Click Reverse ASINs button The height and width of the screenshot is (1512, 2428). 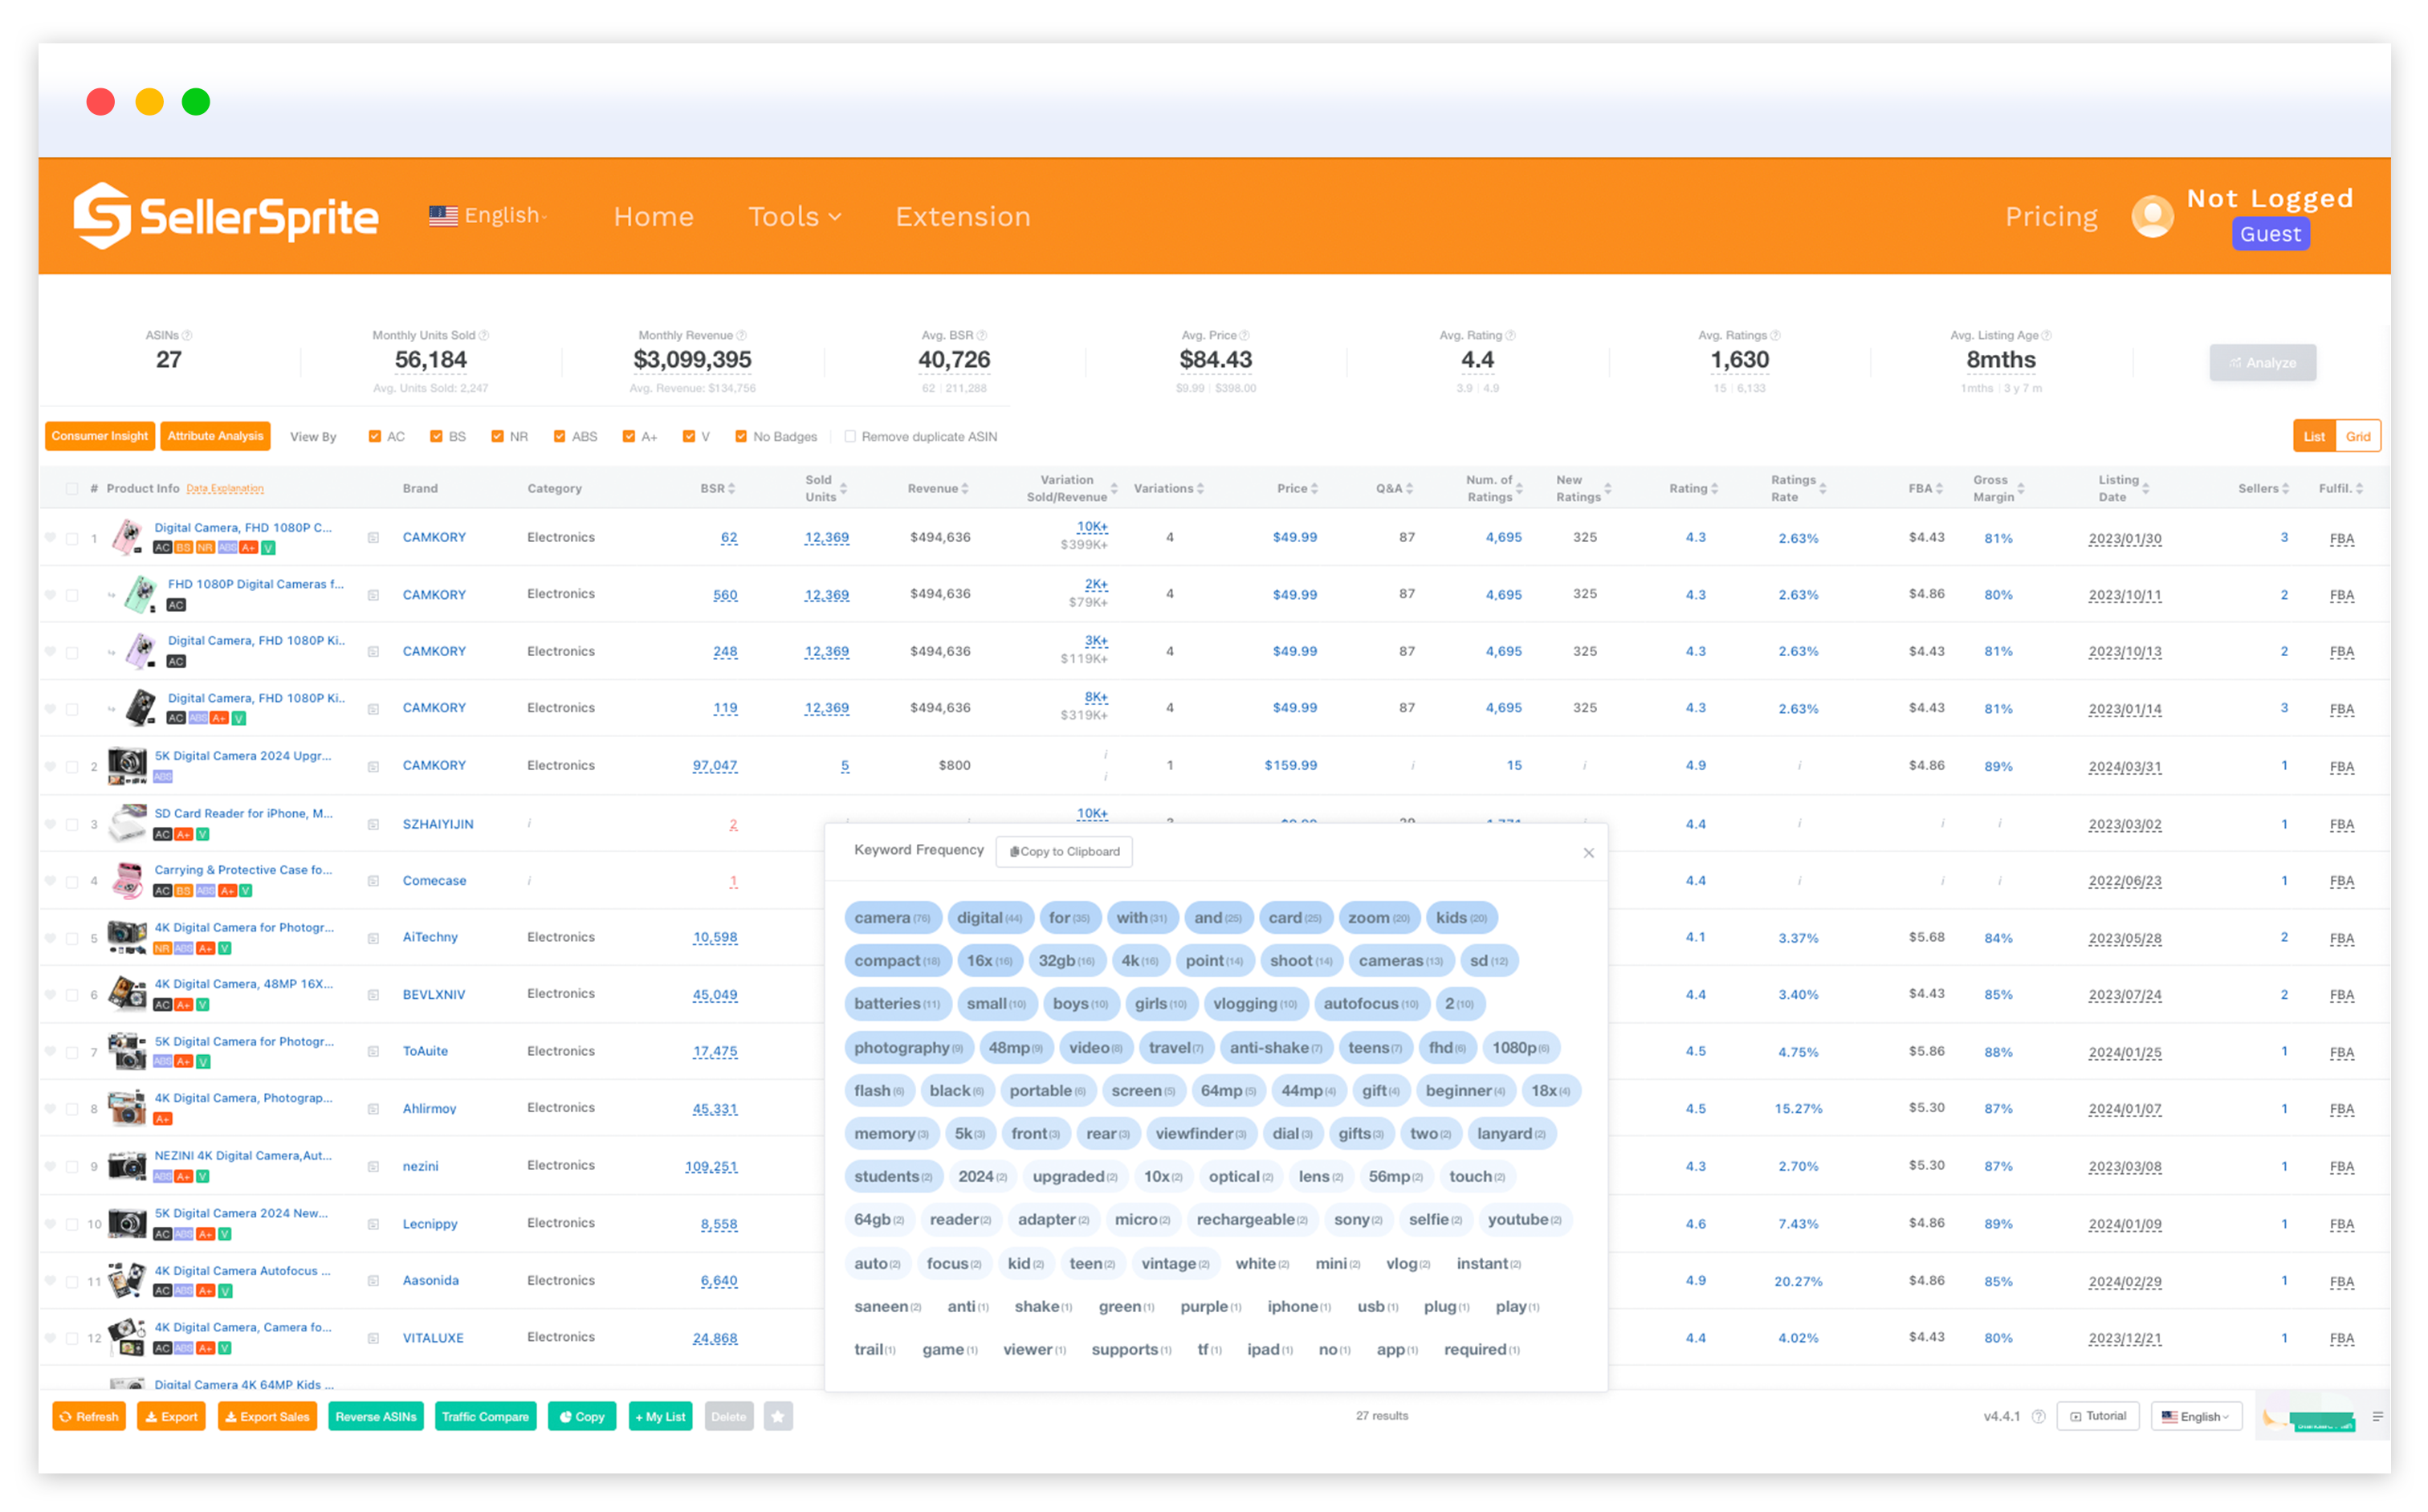(376, 1416)
